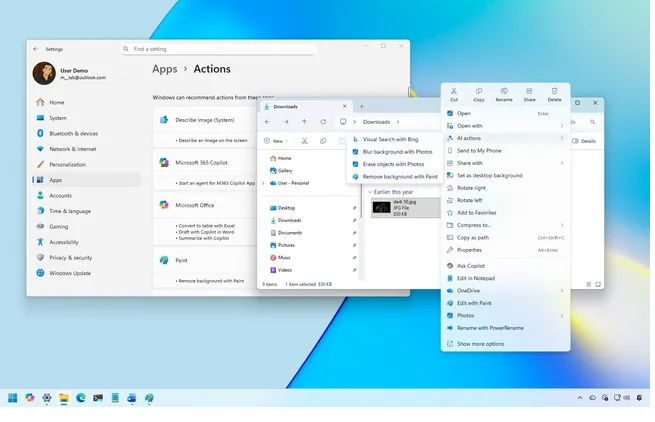Open Network & internet in Settings
The image size is (655, 422).
click(86, 149)
